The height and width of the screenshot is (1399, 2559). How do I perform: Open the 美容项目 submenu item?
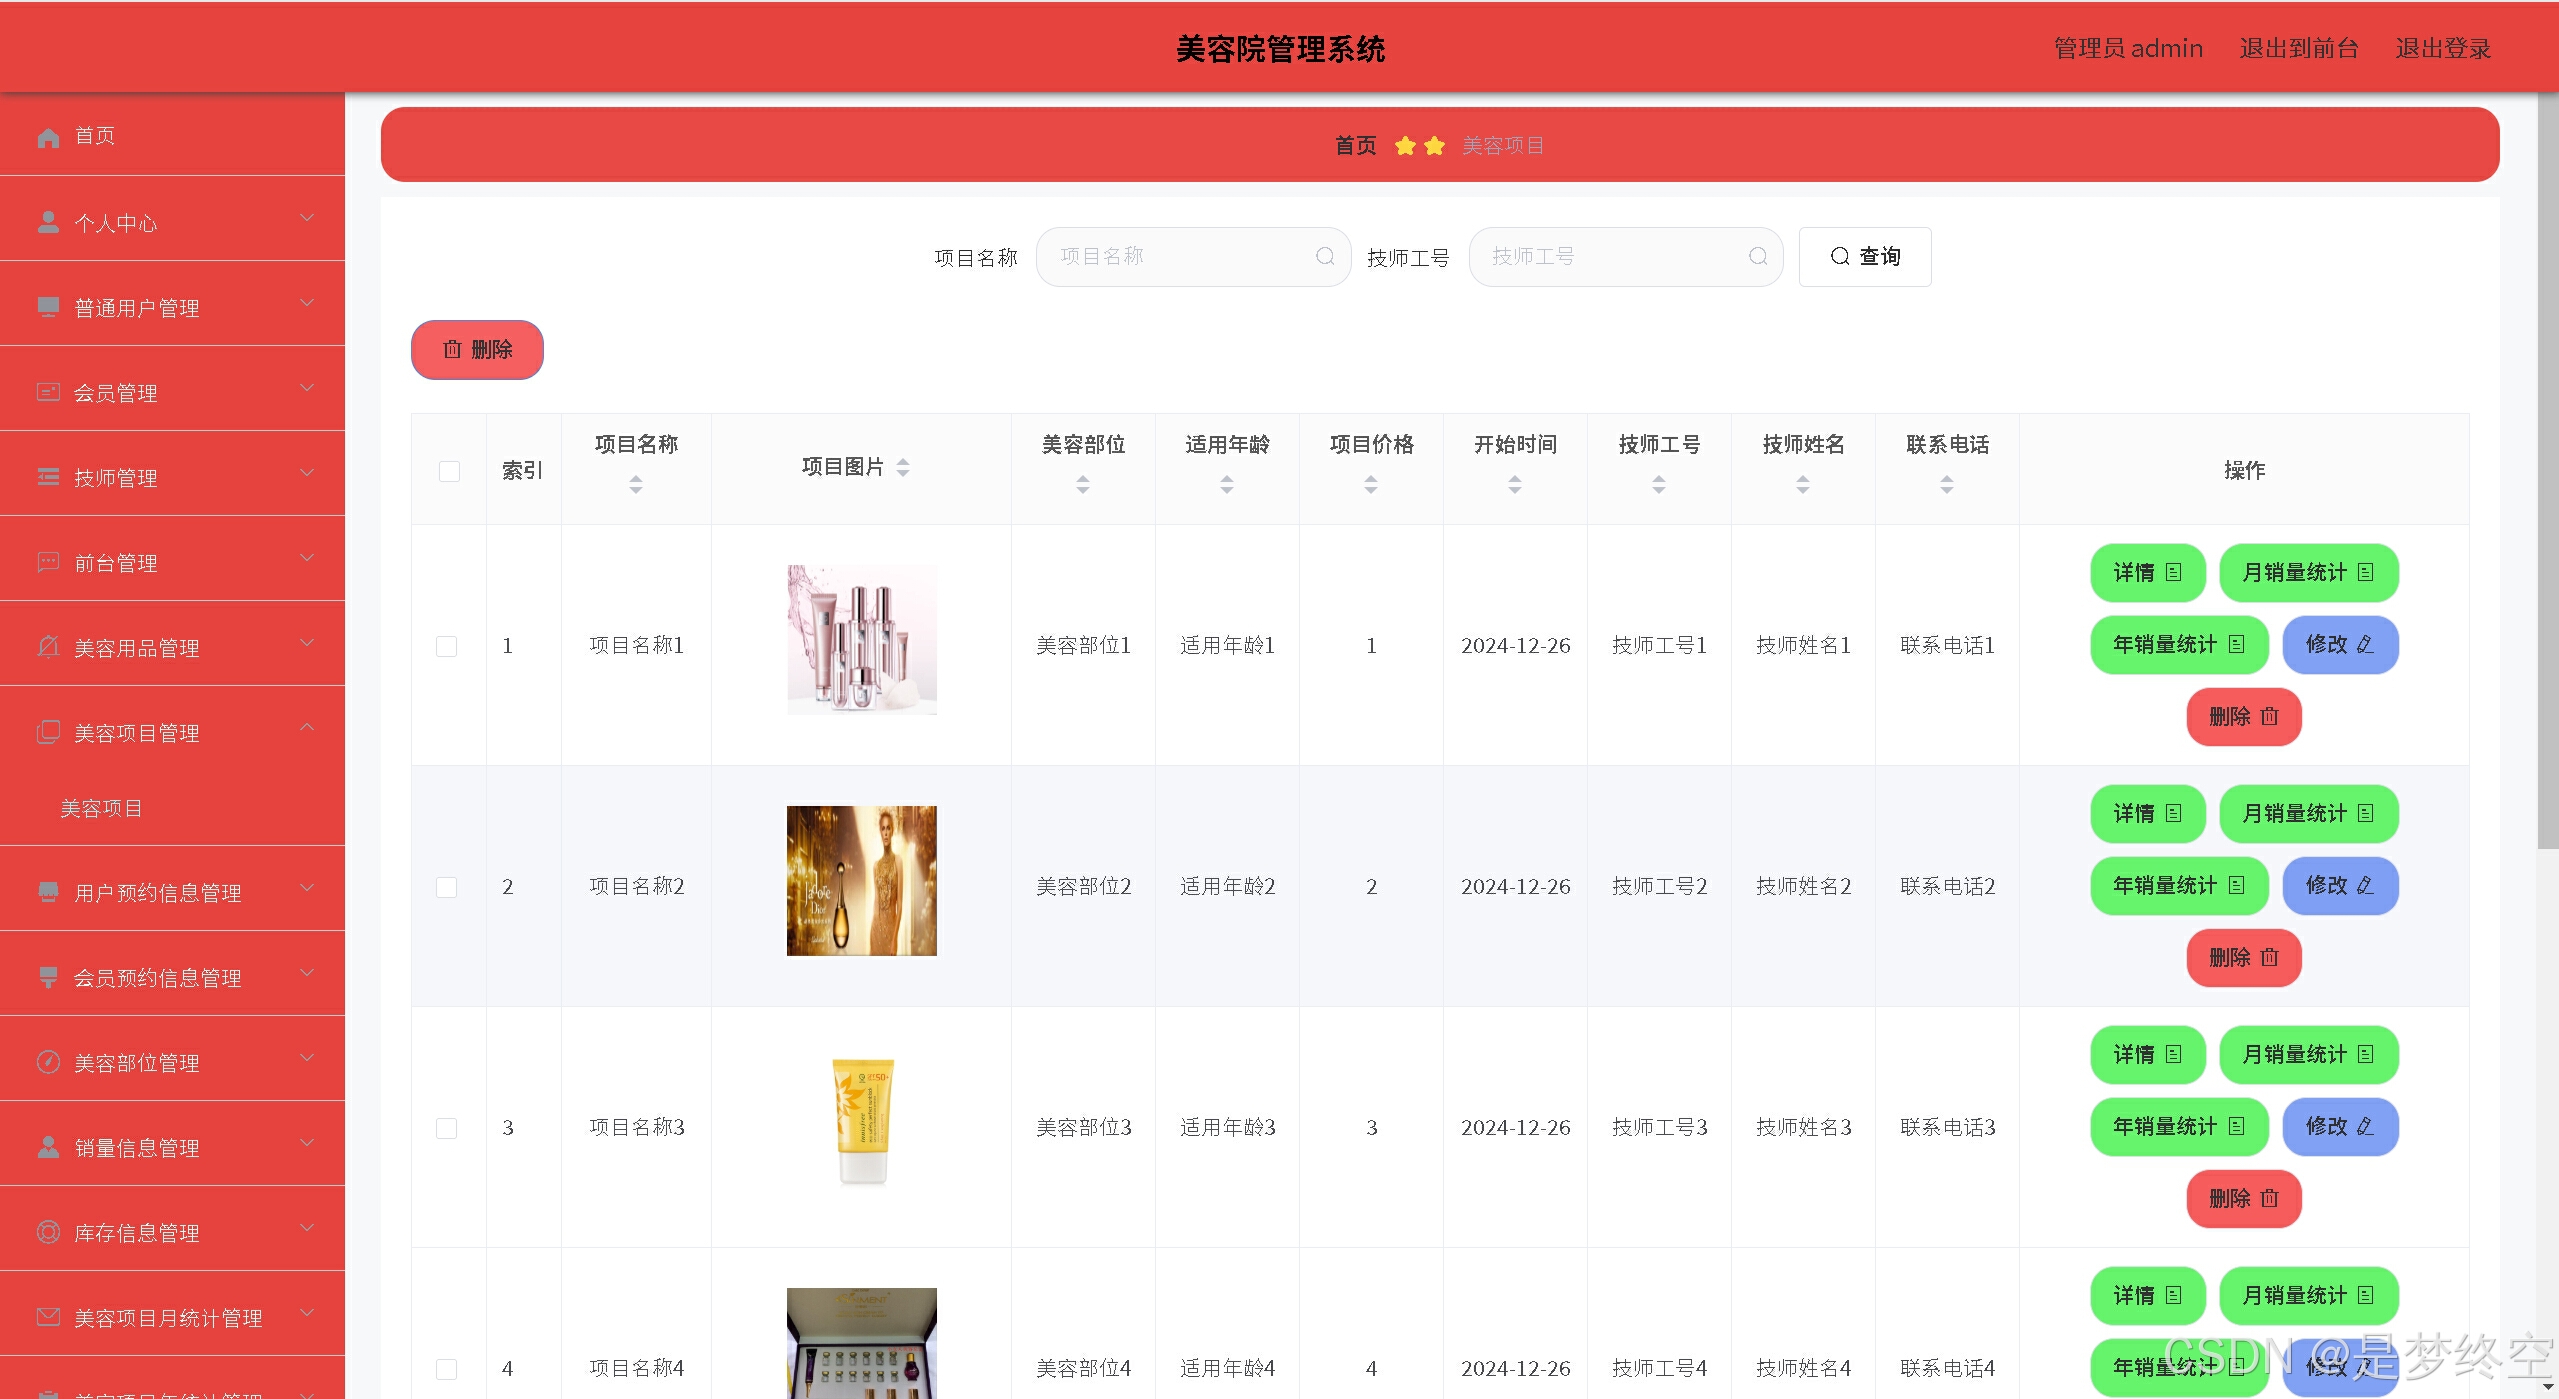[101, 808]
